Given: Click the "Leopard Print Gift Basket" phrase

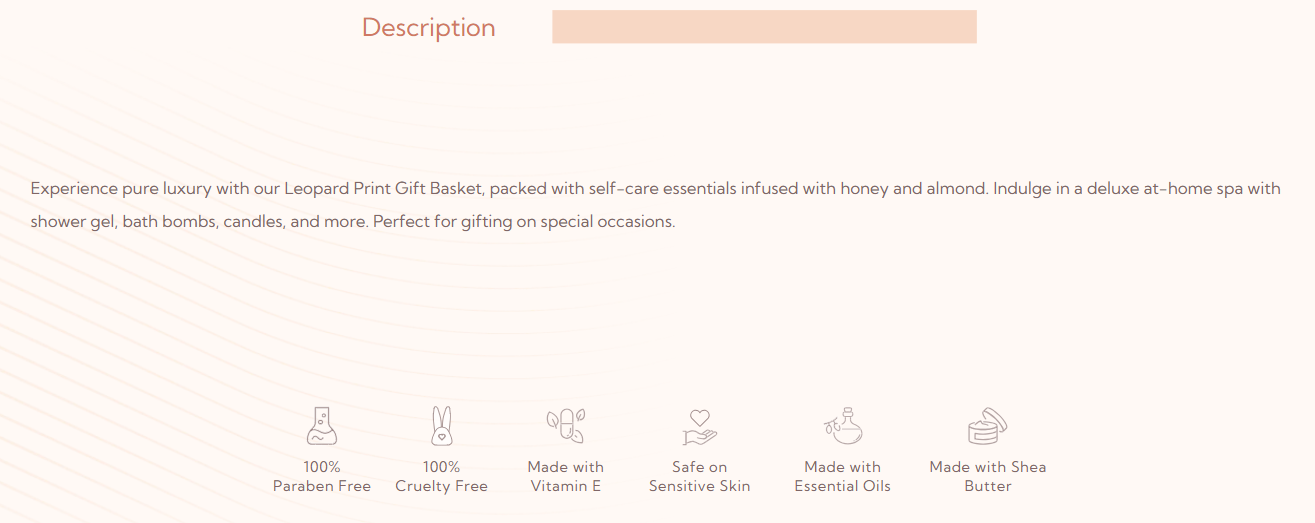Looking at the screenshot, I should coord(383,188).
